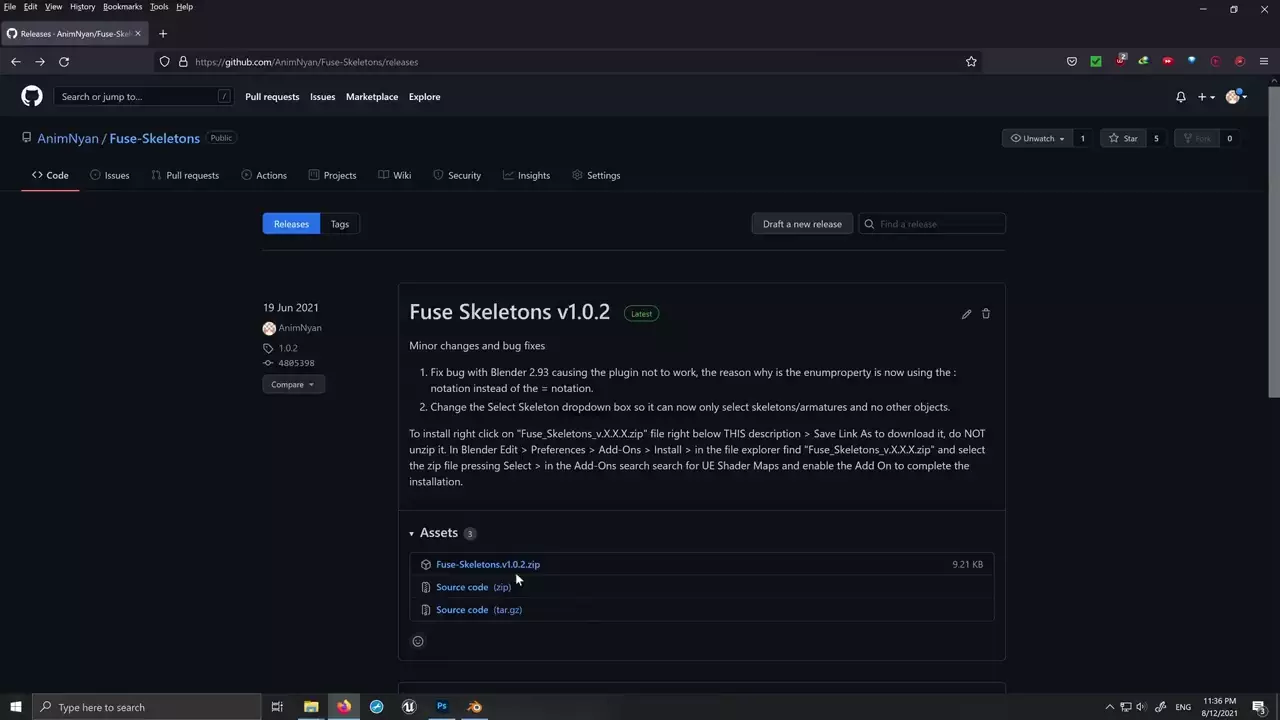The image size is (1280, 720).
Task: Focus the Find a release field
Action: click(x=940, y=224)
